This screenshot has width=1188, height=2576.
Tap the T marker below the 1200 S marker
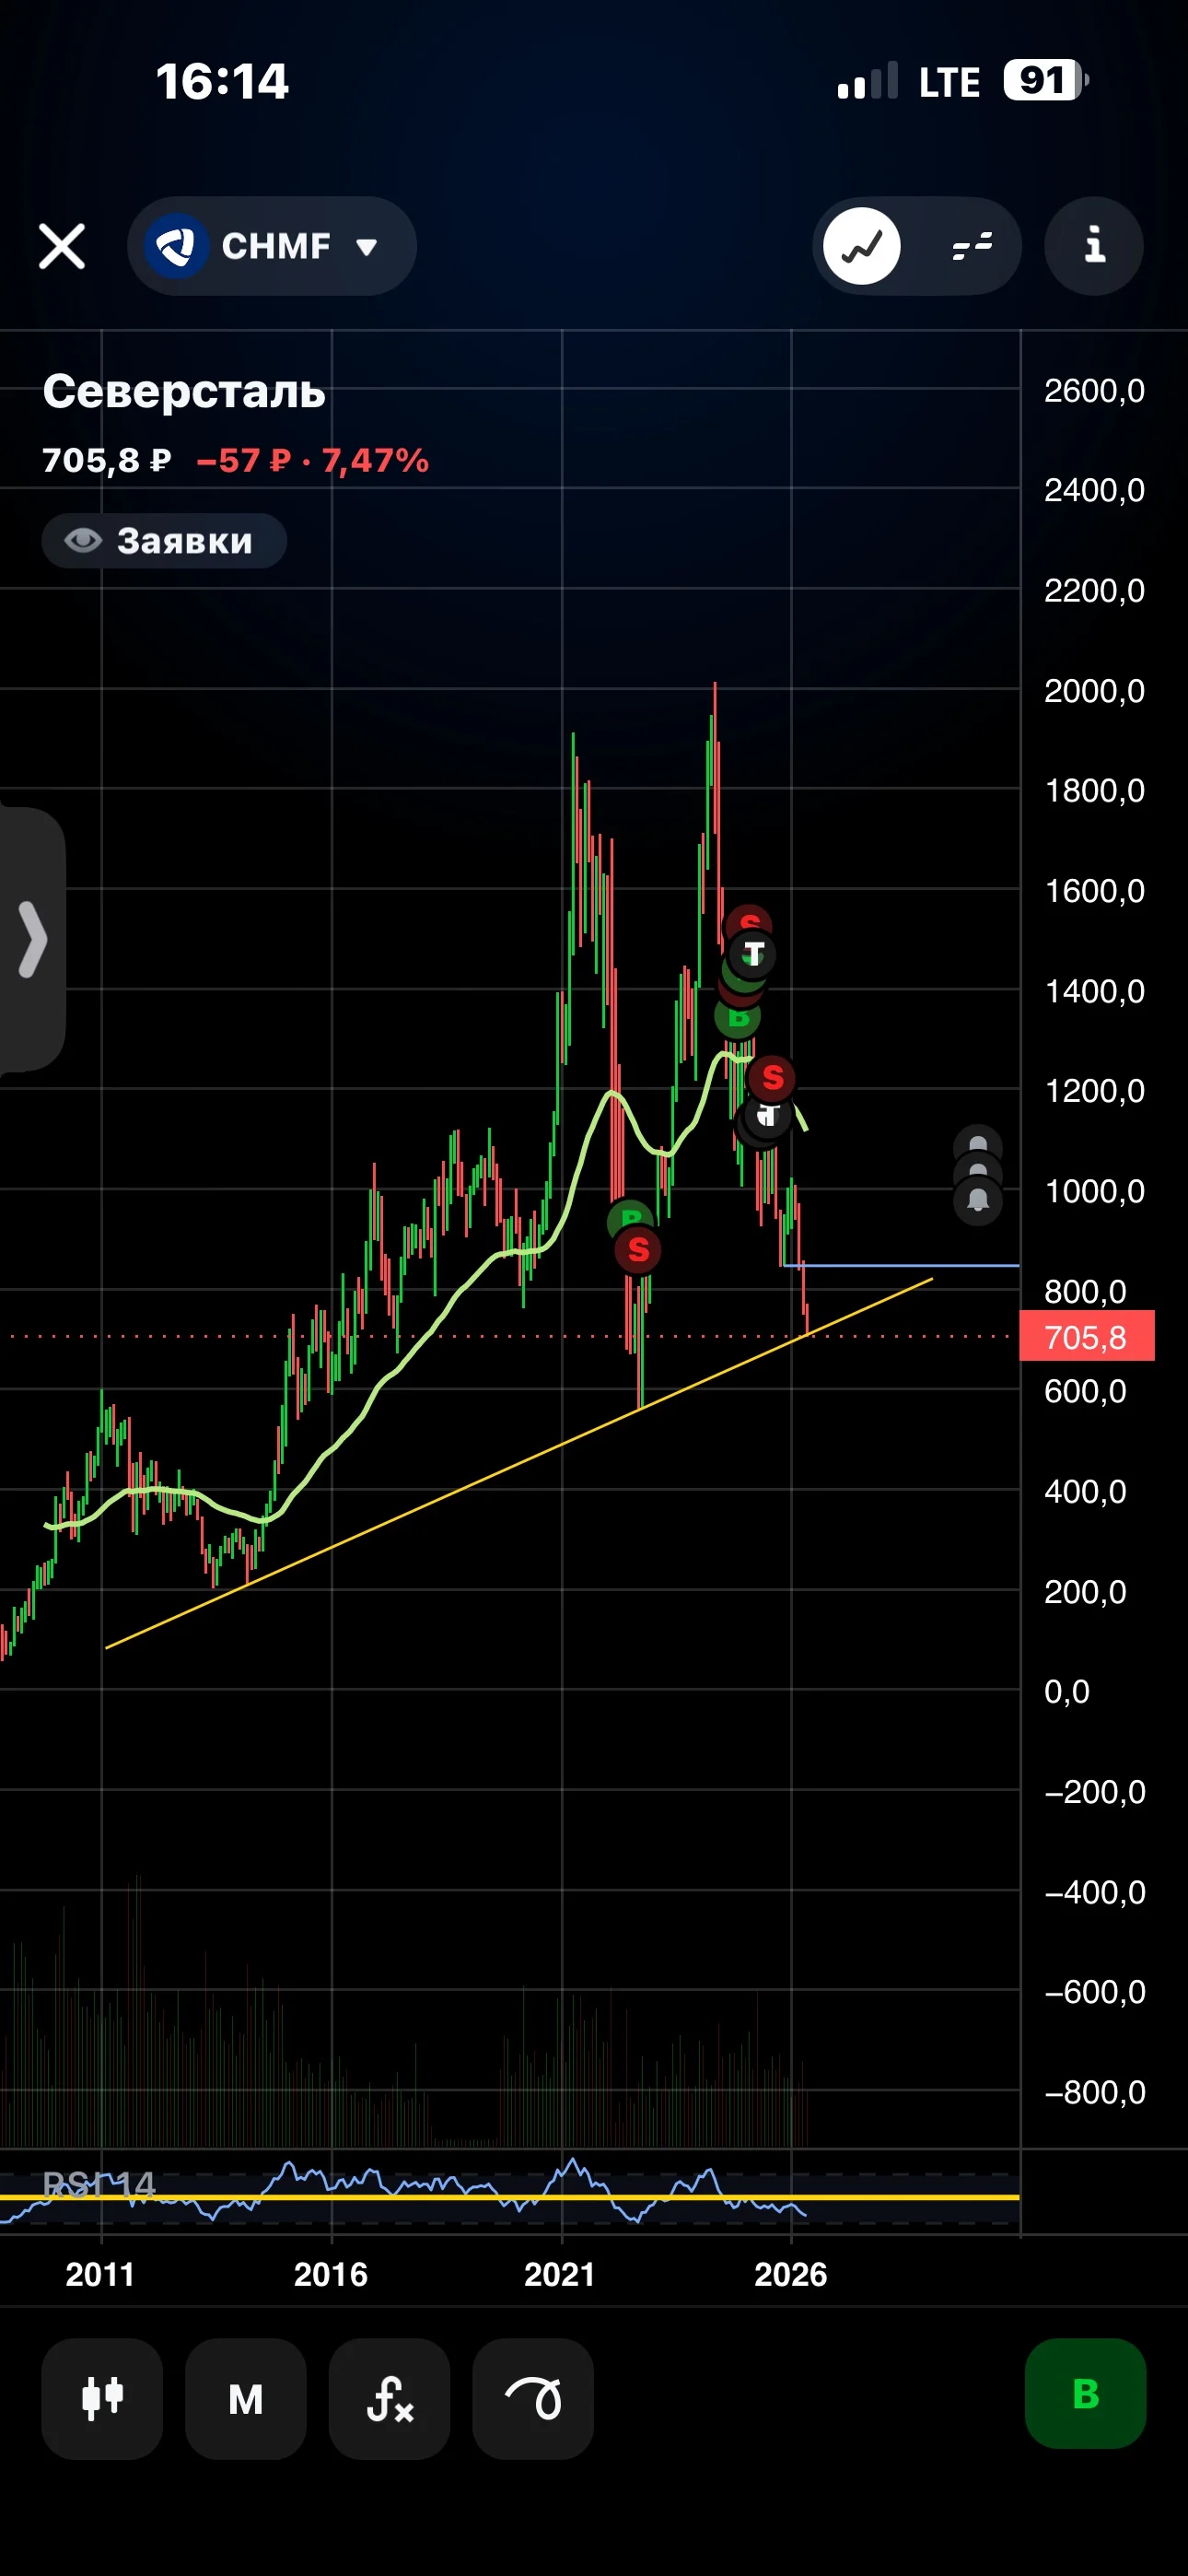(x=768, y=1116)
